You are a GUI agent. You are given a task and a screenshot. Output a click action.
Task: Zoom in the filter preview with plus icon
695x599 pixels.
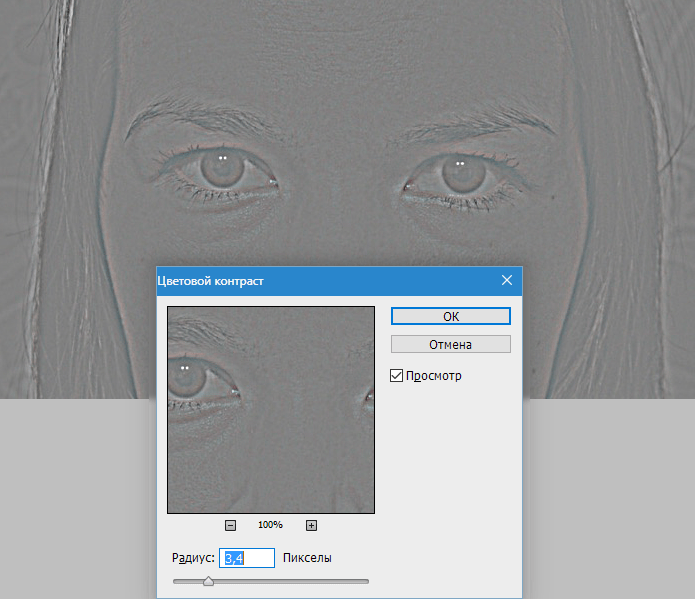coord(311,525)
